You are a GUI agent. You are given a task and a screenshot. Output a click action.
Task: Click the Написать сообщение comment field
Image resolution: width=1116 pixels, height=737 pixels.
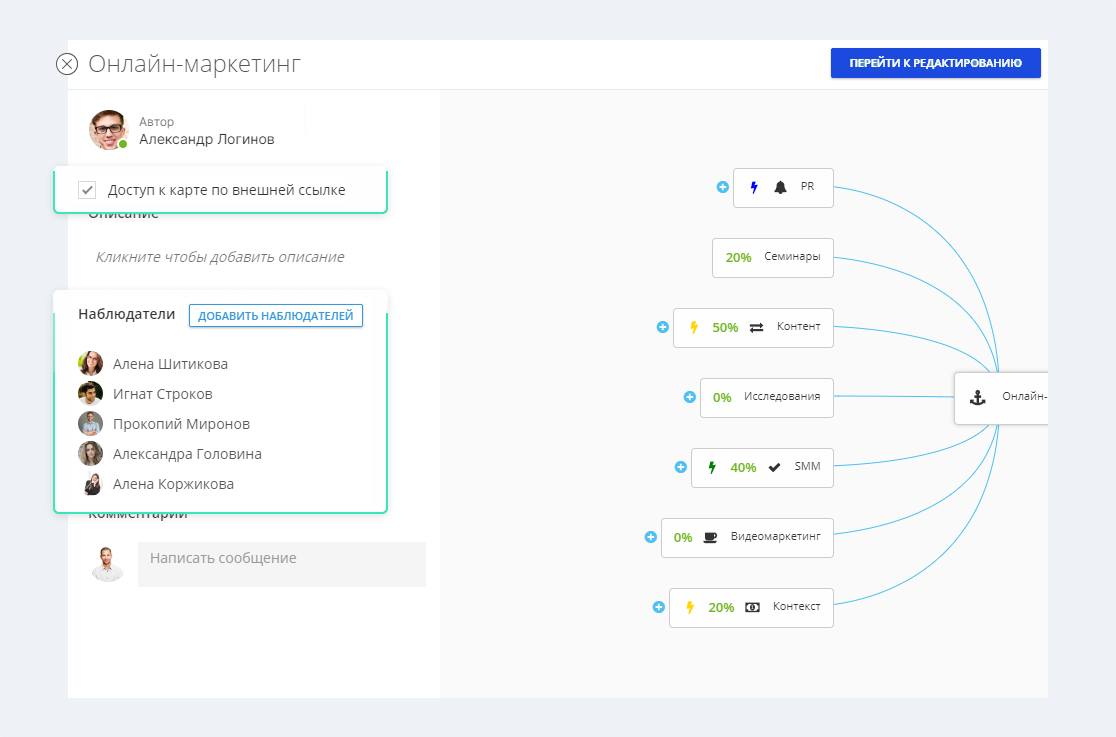click(x=281, y=564)
